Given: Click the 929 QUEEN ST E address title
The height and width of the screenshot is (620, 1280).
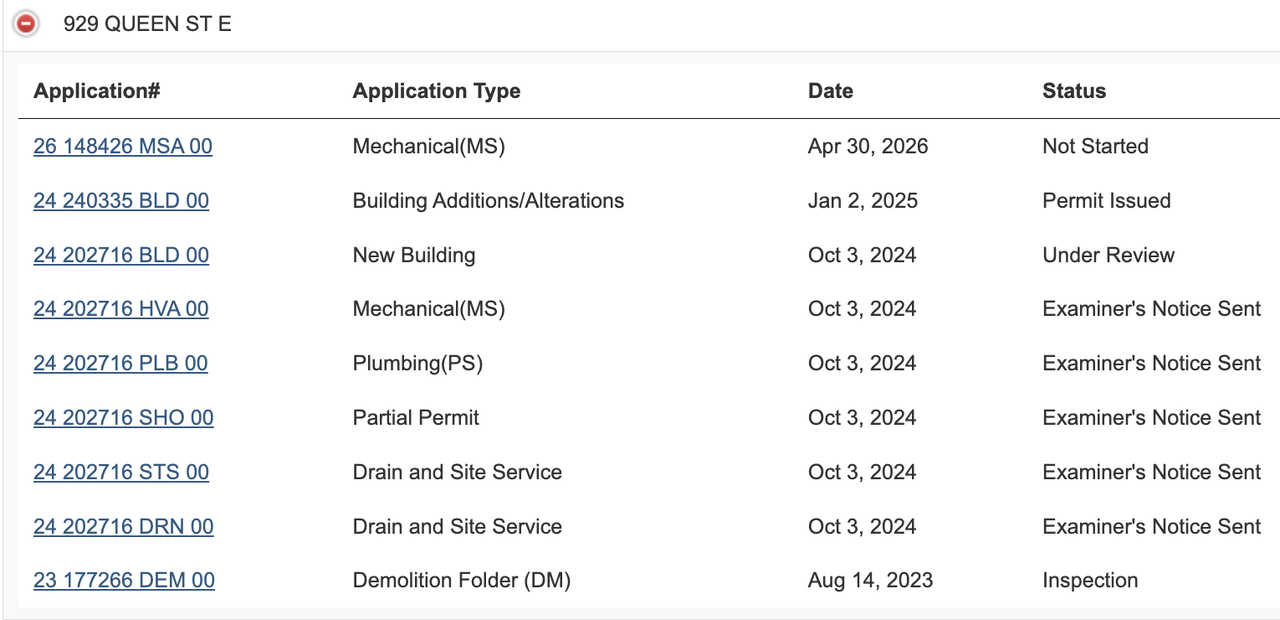Looking at the screenshot, I should (x=147, y=24).
